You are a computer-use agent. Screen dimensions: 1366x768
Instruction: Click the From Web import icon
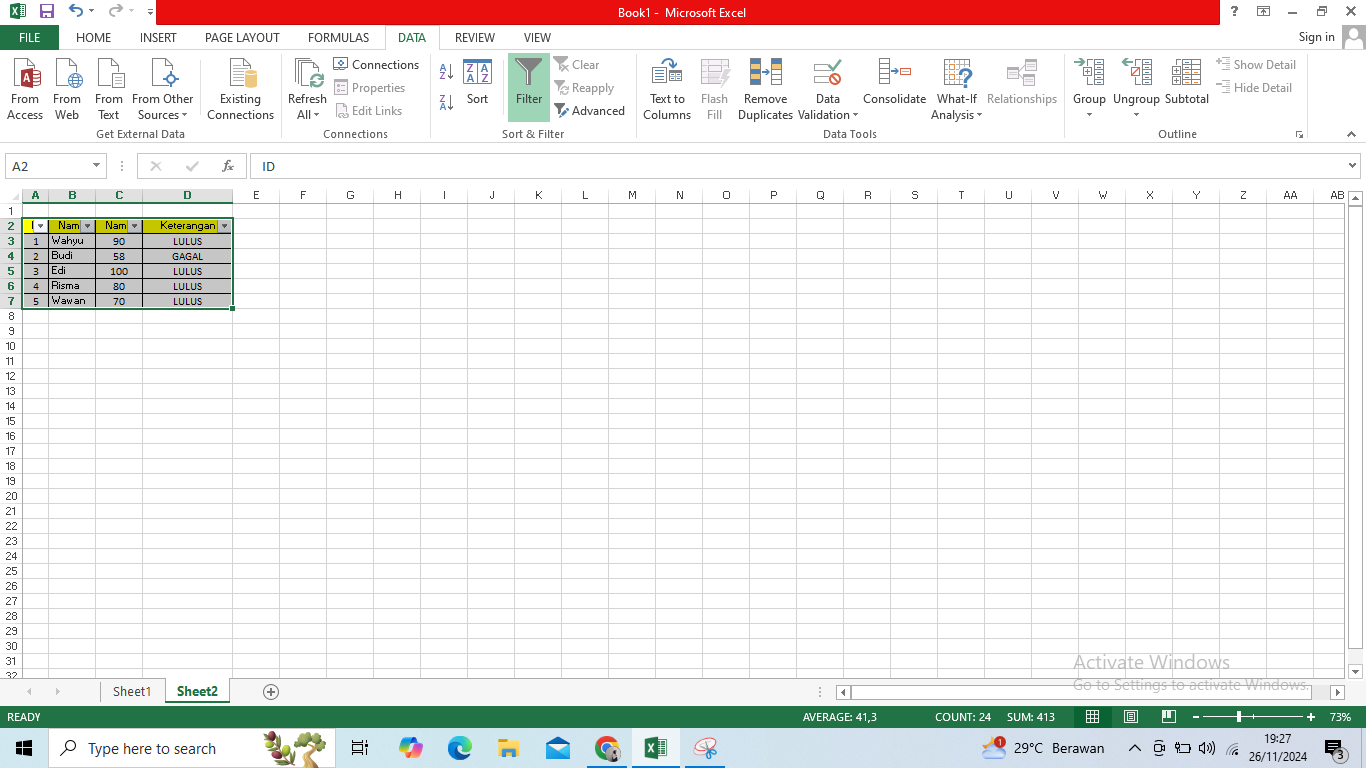pos(67,89)
